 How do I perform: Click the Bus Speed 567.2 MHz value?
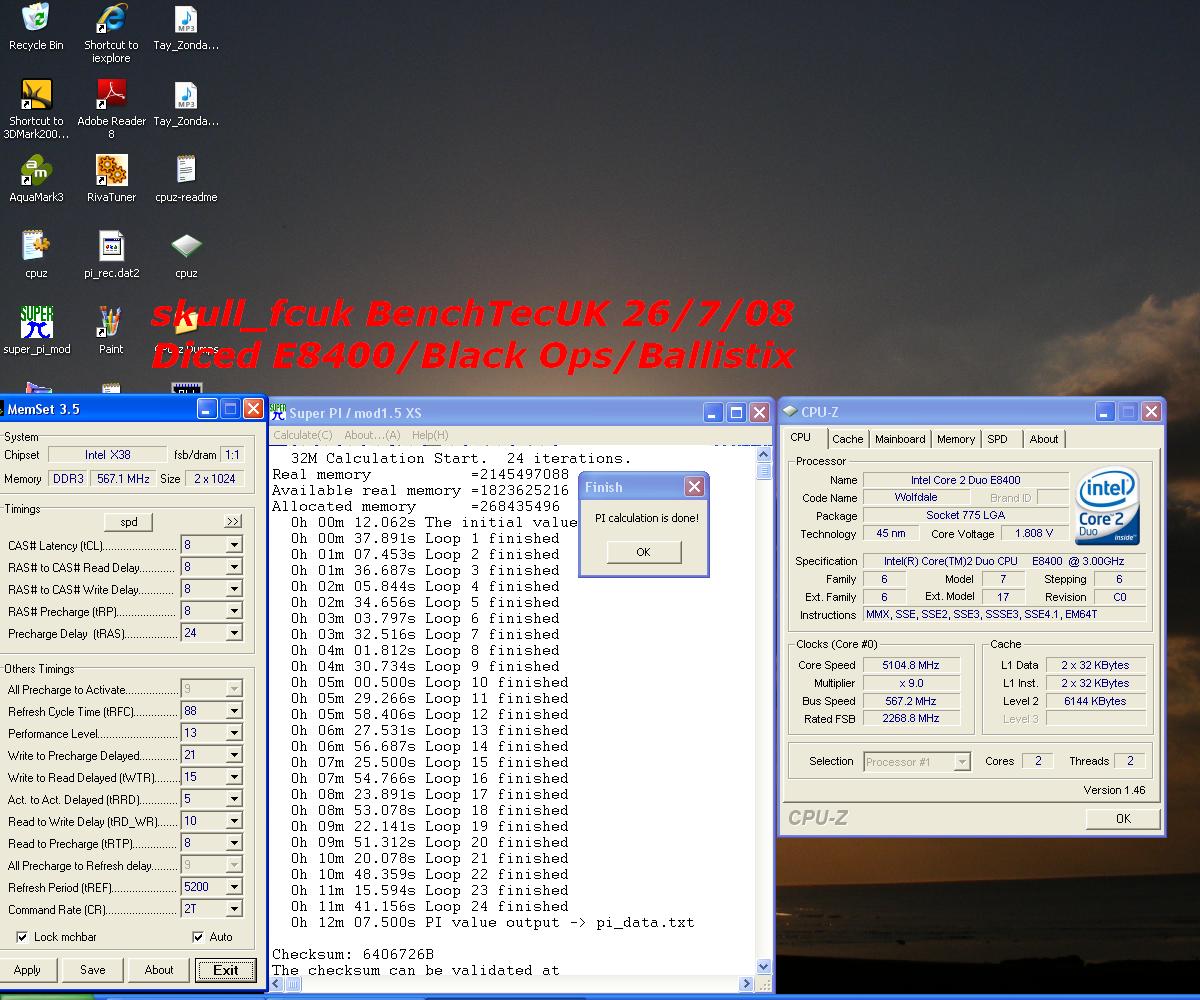[x=910, y=701]
